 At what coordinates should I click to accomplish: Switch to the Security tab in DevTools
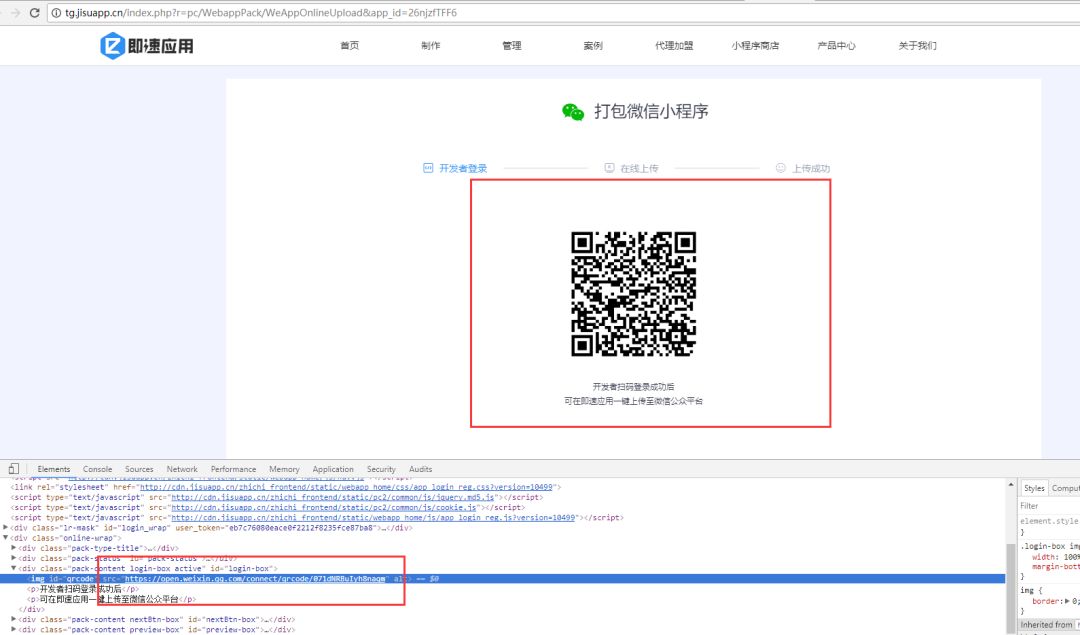(x=381, y=469)
